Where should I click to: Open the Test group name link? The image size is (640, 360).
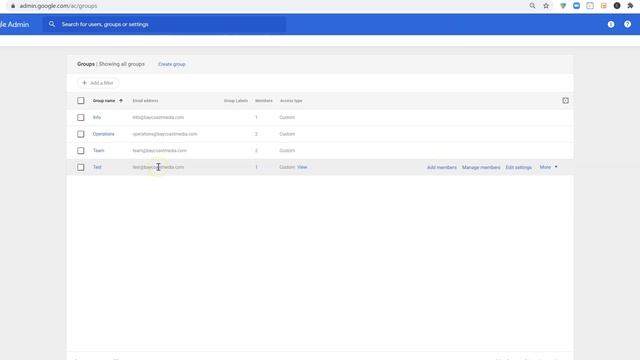pyautogui.click(x=97, y=167)
